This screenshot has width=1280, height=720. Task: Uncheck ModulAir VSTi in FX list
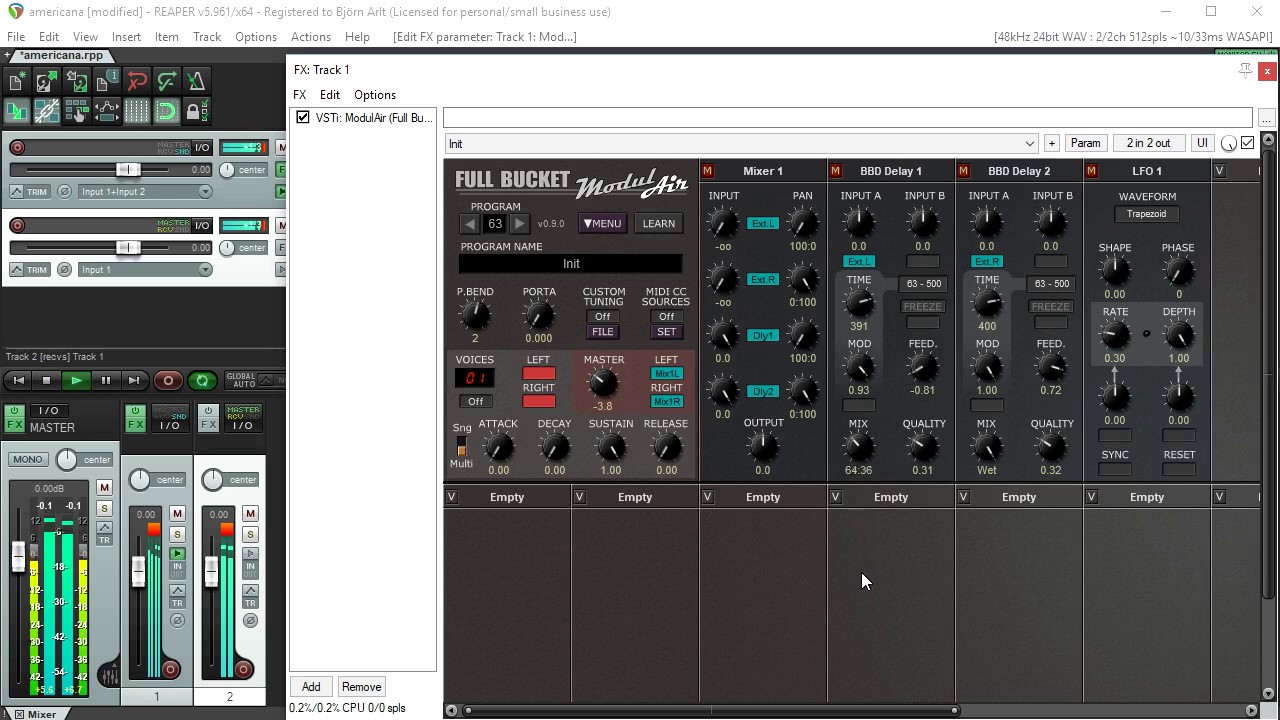point(303,118)
